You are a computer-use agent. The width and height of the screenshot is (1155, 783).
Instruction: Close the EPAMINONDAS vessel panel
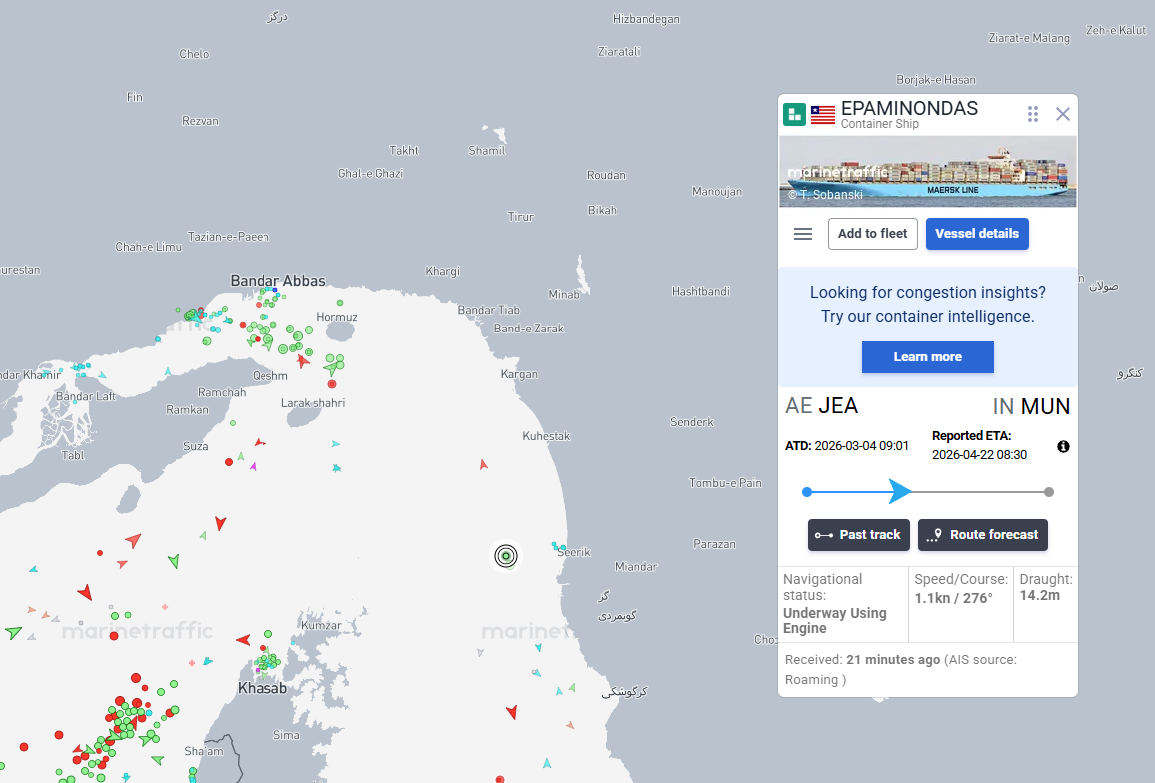1062,114
